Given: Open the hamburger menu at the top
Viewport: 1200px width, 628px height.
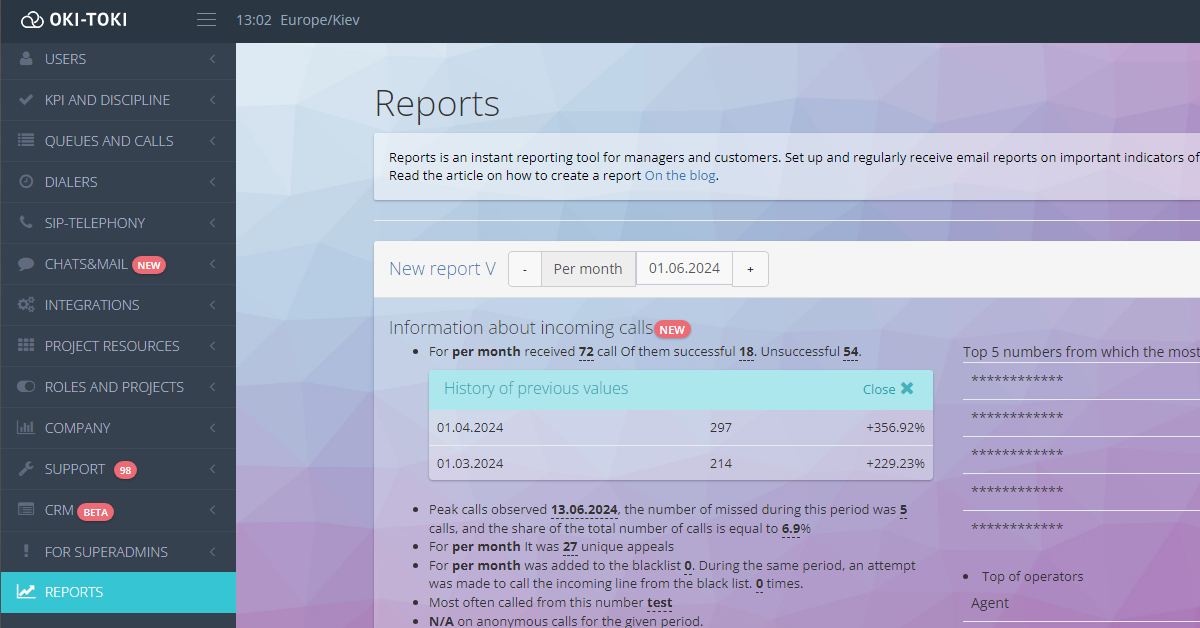Looking at the screenshot, I should click(206, 18).
